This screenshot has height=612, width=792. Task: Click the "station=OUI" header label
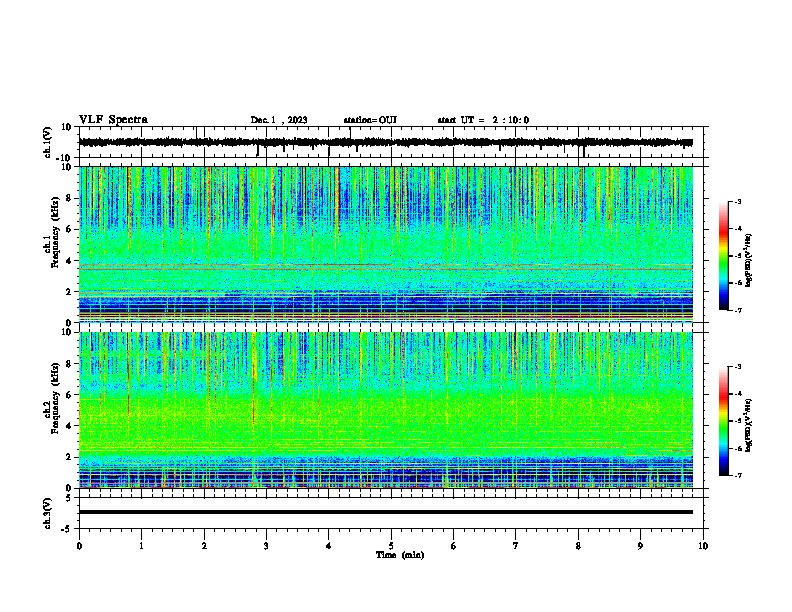(x=370, y=120)
